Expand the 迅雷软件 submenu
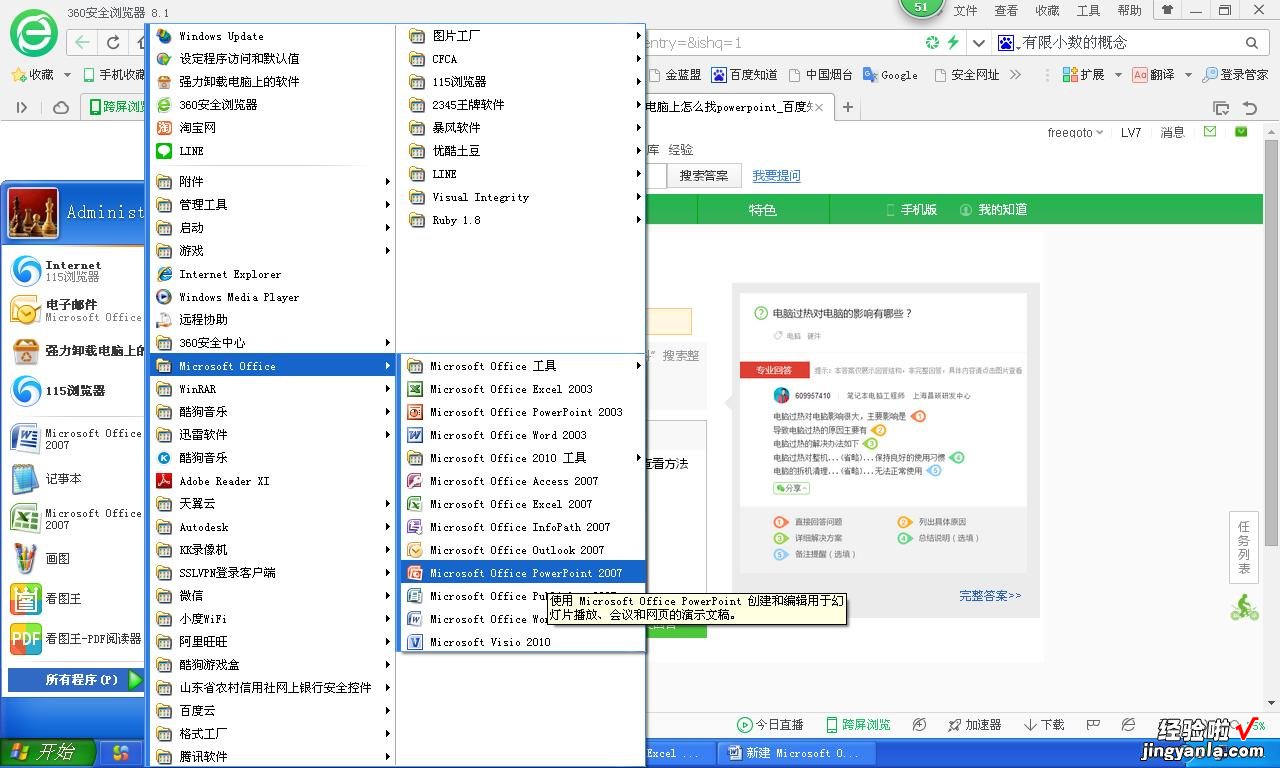 point(272,435)
